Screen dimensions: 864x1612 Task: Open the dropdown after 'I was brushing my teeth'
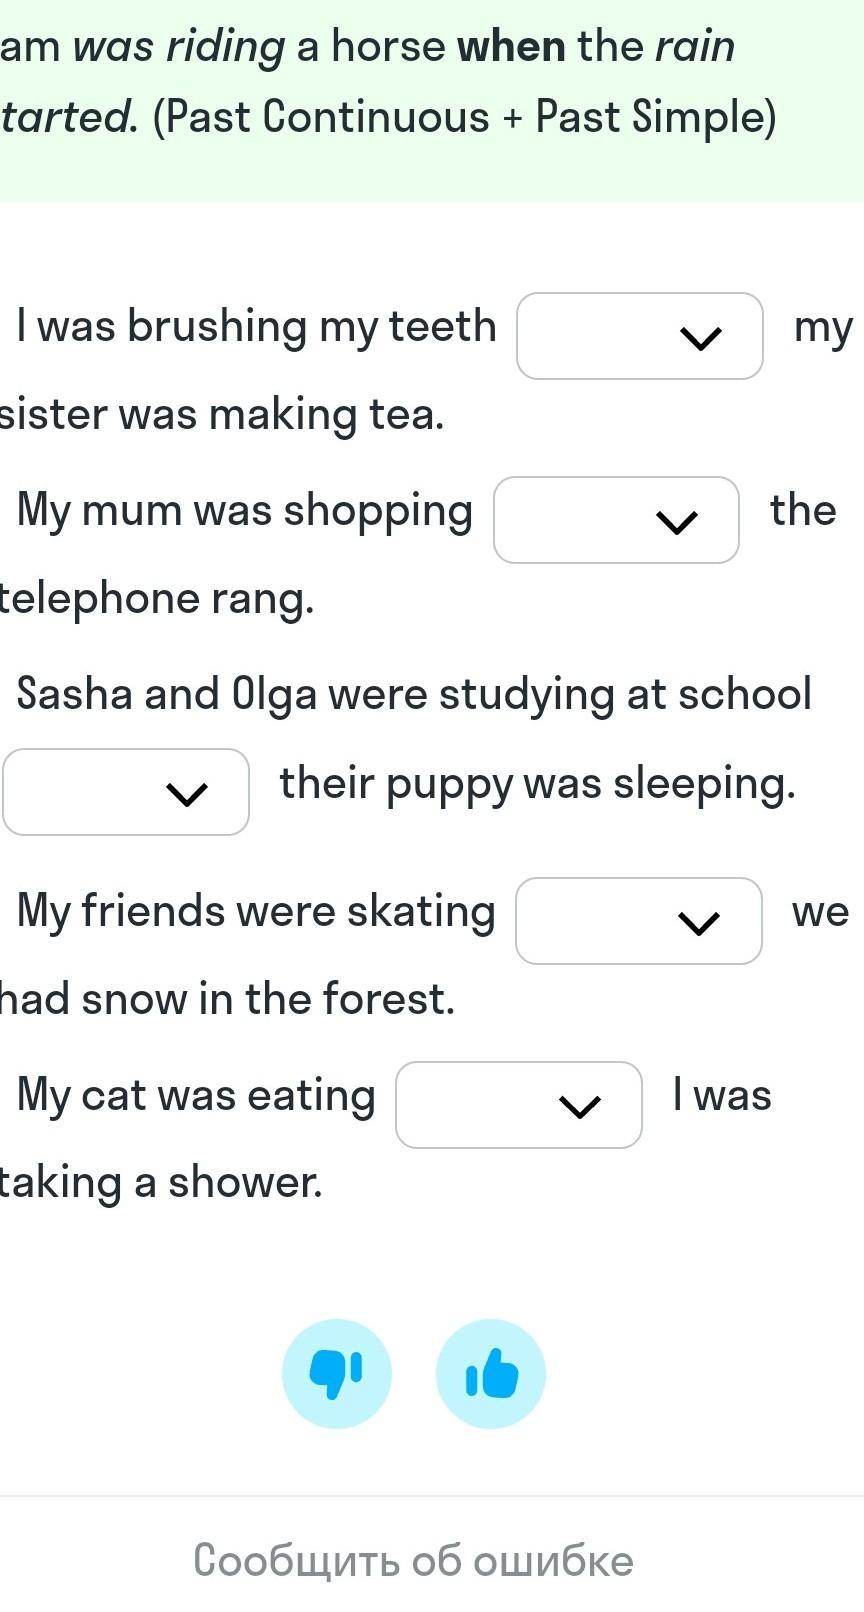pyautogui.click(x=640, y=336)
